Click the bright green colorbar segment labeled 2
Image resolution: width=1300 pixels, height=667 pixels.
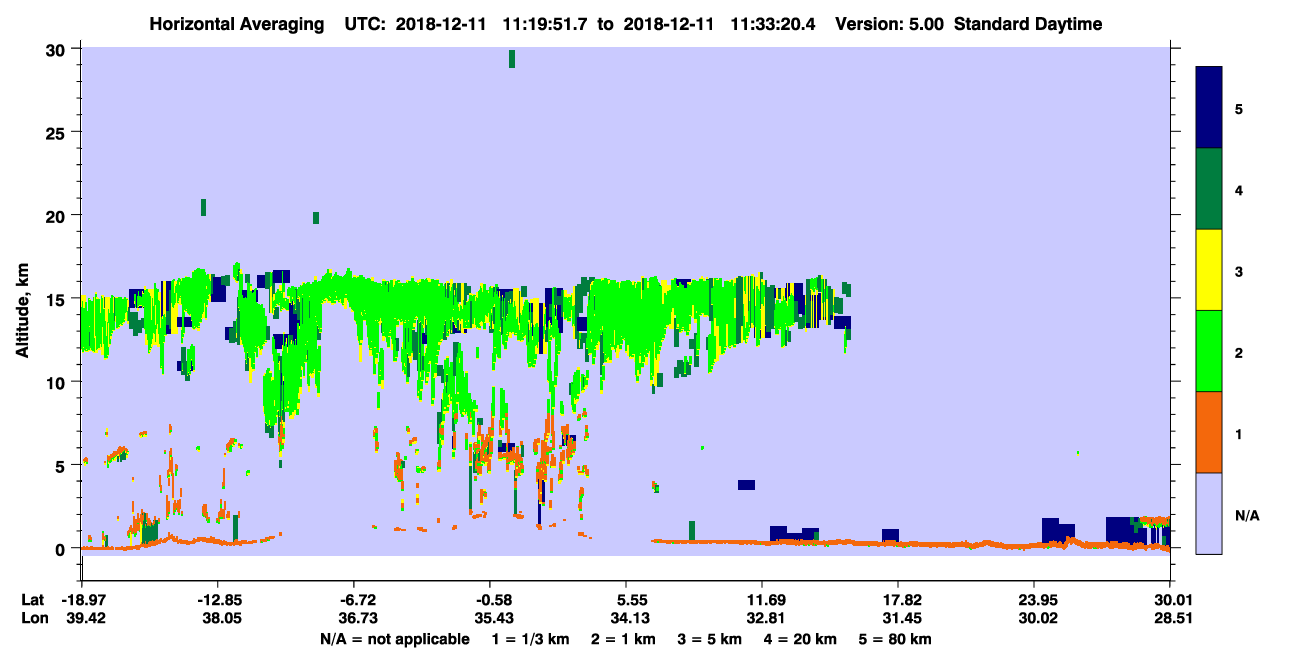pyautogui.click(x=1209, y=351)
